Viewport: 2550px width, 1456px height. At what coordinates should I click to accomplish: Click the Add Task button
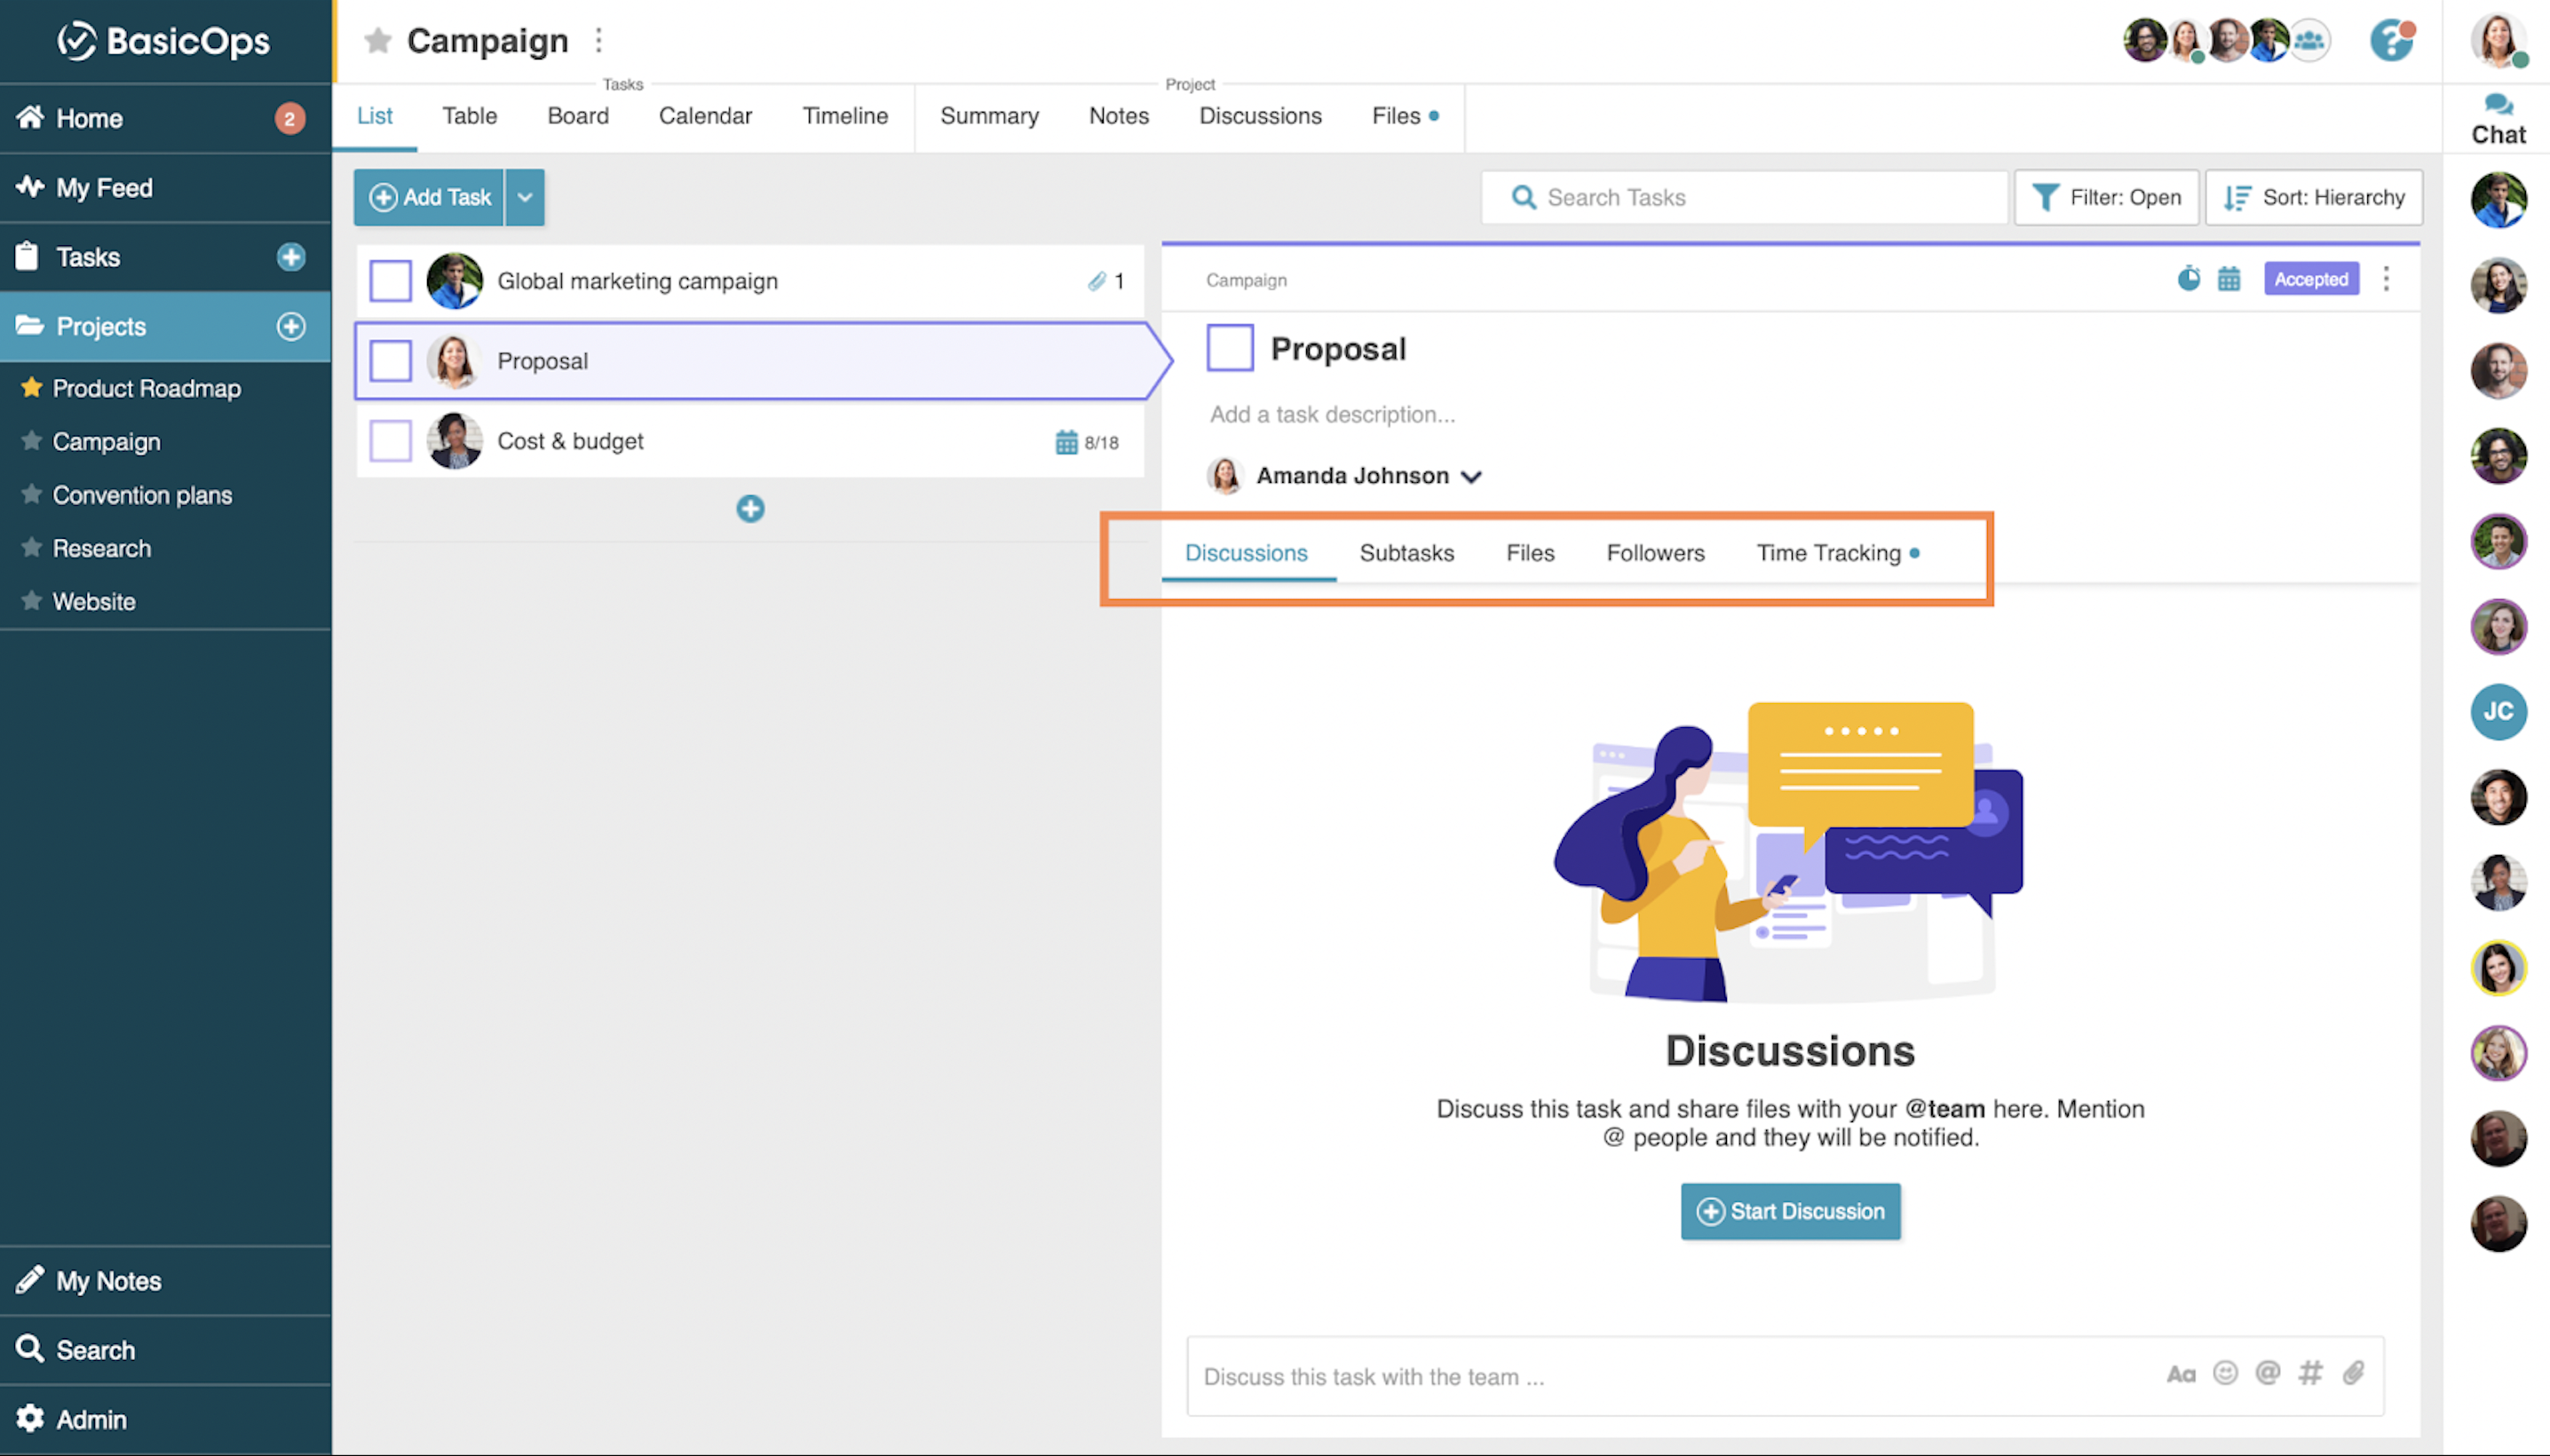430,197
